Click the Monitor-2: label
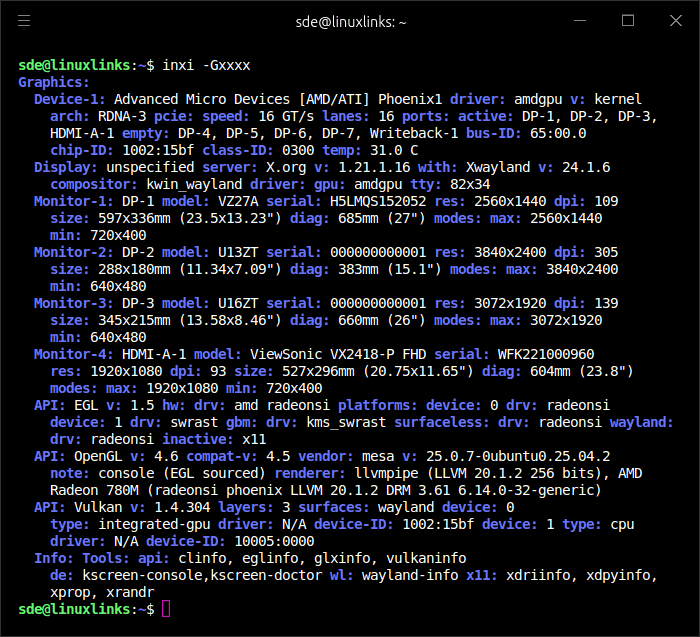 pos(74,252)
